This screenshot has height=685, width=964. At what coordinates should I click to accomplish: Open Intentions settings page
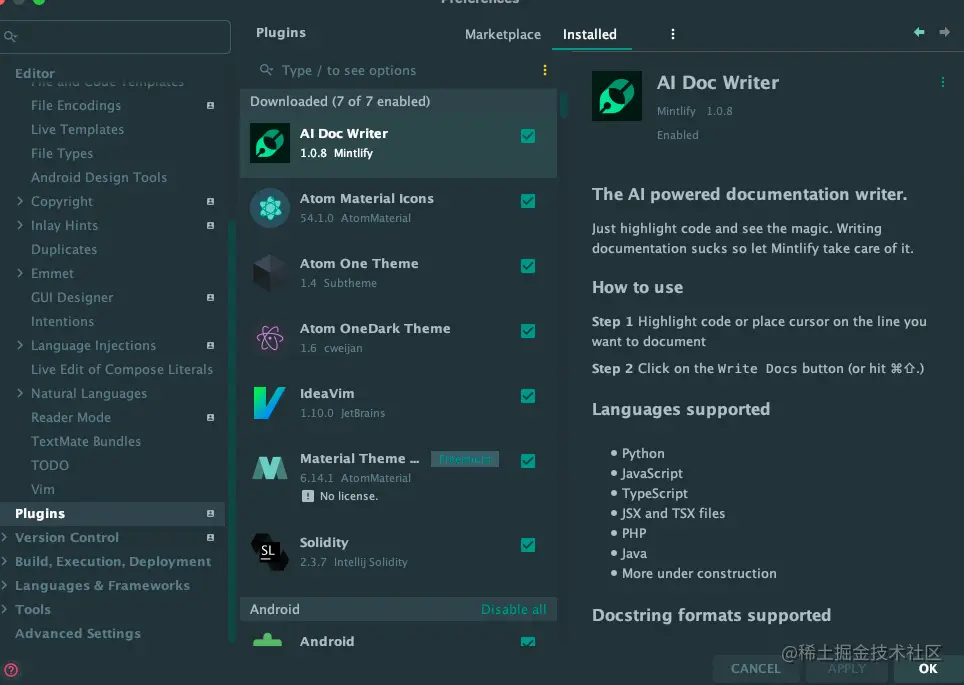pyautogui.click(x=63, y=322)
